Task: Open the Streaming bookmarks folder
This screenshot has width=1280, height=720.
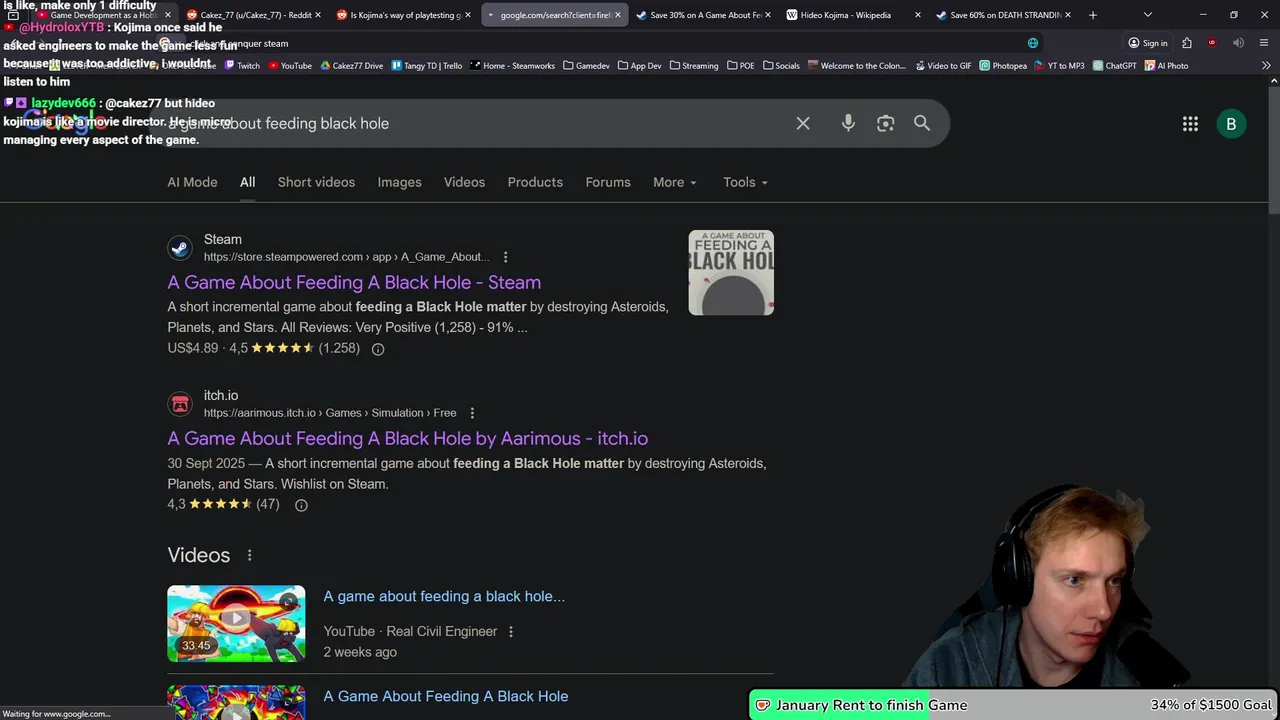Action: tap(694, 66)
